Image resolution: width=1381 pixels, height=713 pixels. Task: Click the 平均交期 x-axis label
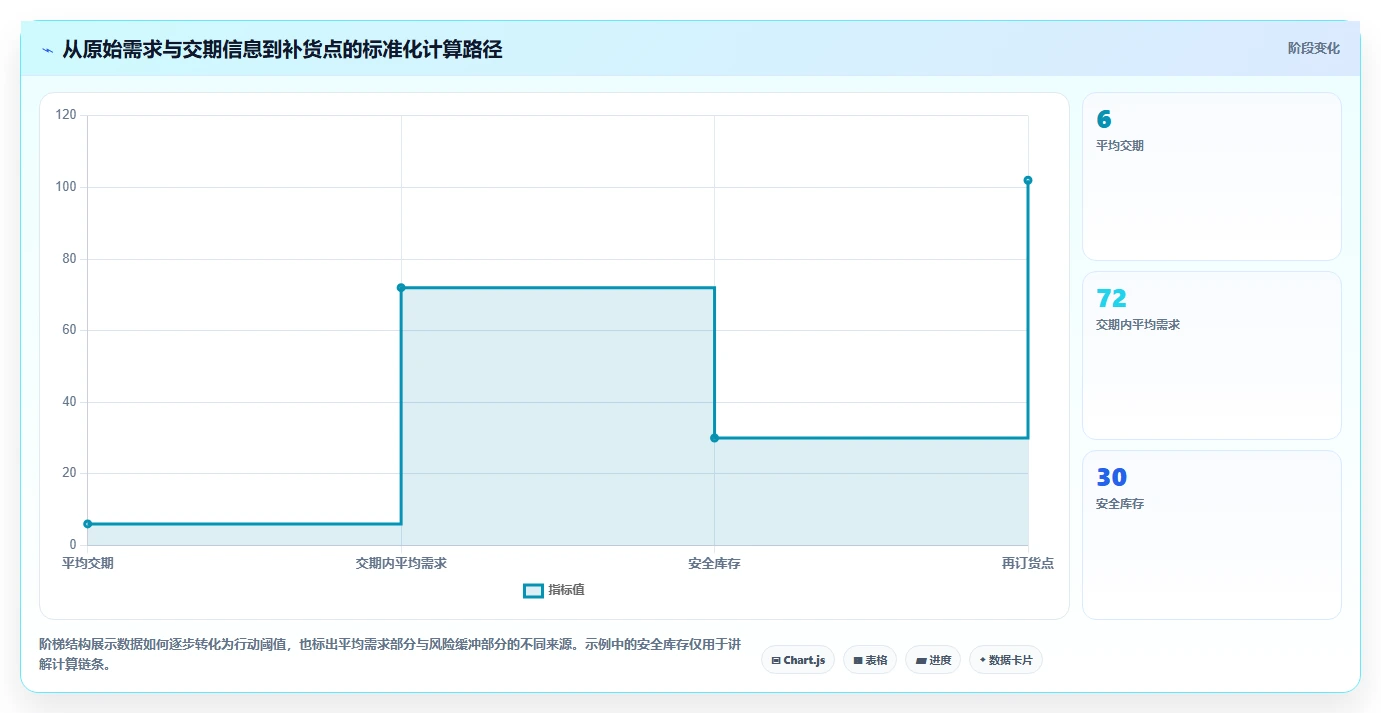point(88,563)
